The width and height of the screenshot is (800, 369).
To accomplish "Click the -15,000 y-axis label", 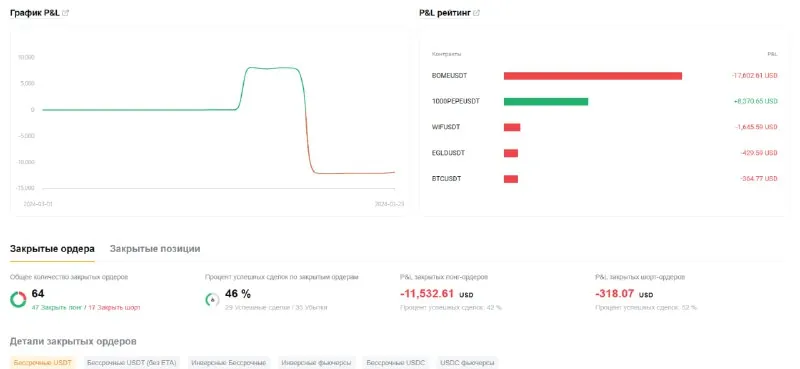I will pyautogui.click(x=24, y=188).
